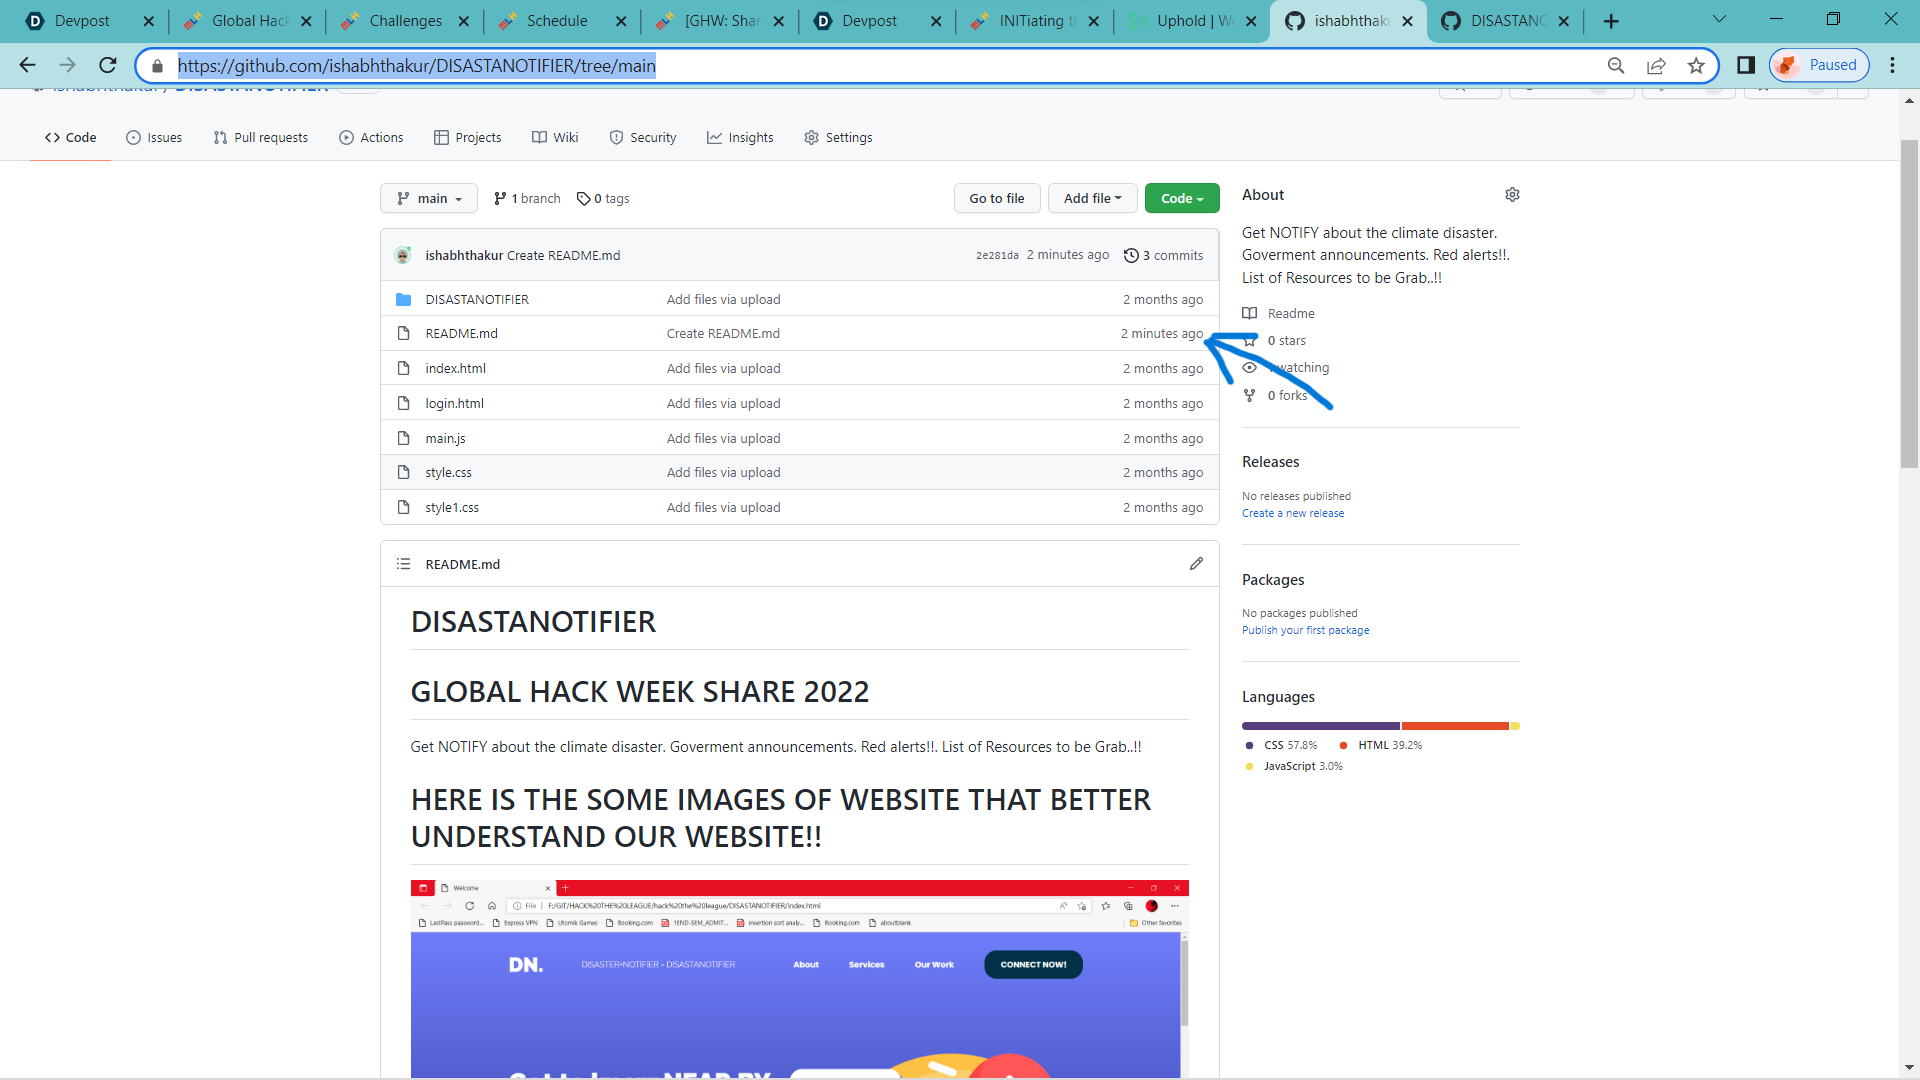Click the URL address bar field
This screenshot has height=1080, width=1920.
point(880,66)
